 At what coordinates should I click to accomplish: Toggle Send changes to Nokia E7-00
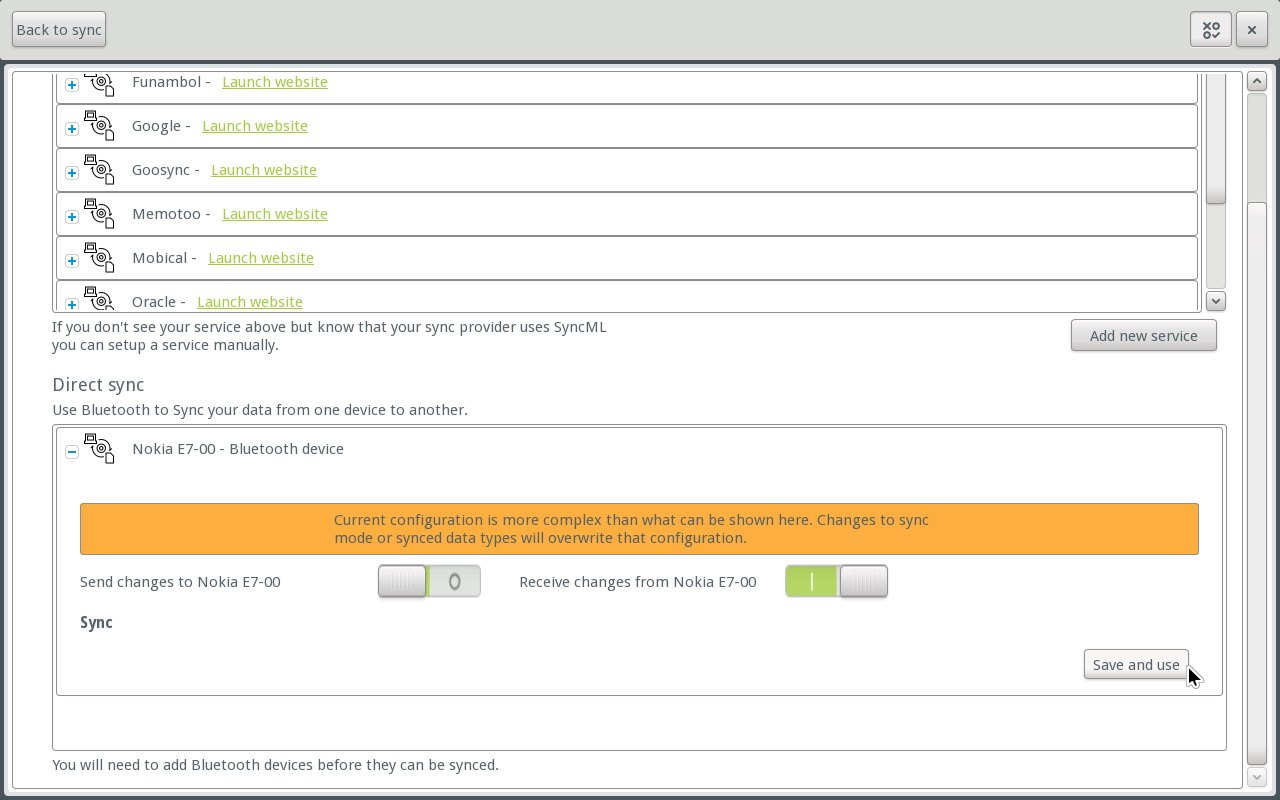tap(429, 581)
